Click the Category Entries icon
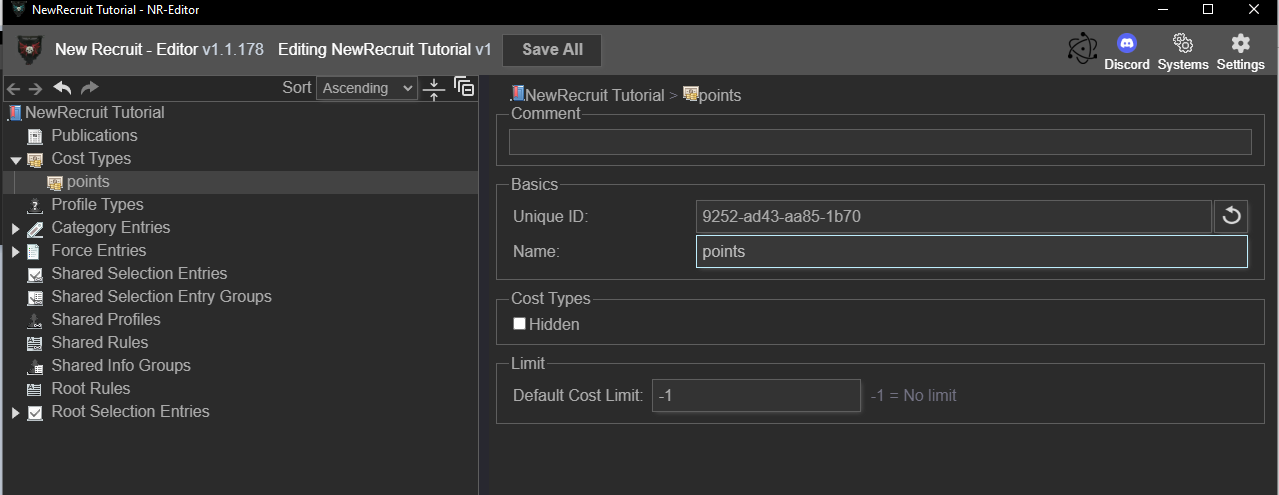Screen dimensions: 1279x495 pos(35,228)
